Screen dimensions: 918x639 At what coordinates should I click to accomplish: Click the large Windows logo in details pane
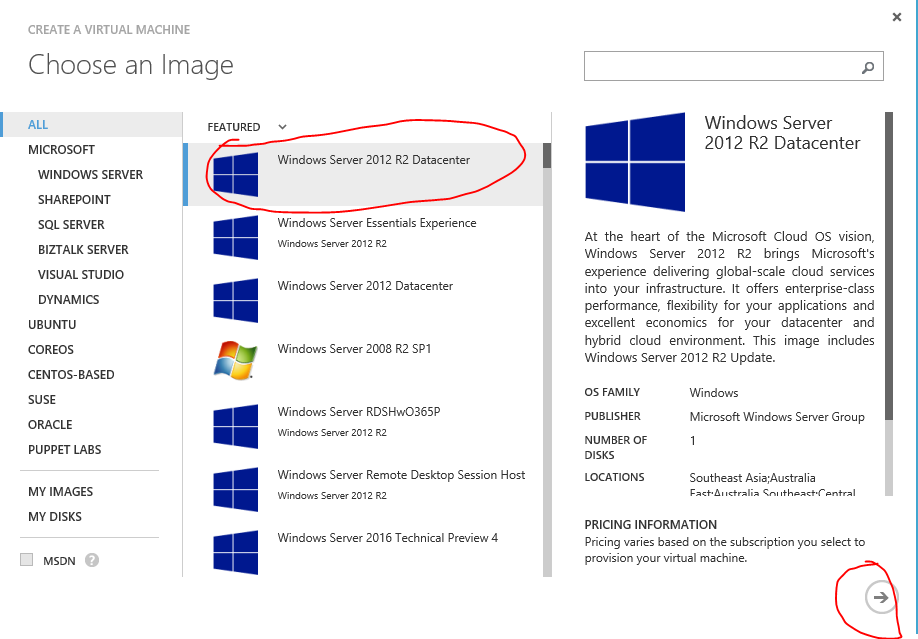(x=635, y=162)
